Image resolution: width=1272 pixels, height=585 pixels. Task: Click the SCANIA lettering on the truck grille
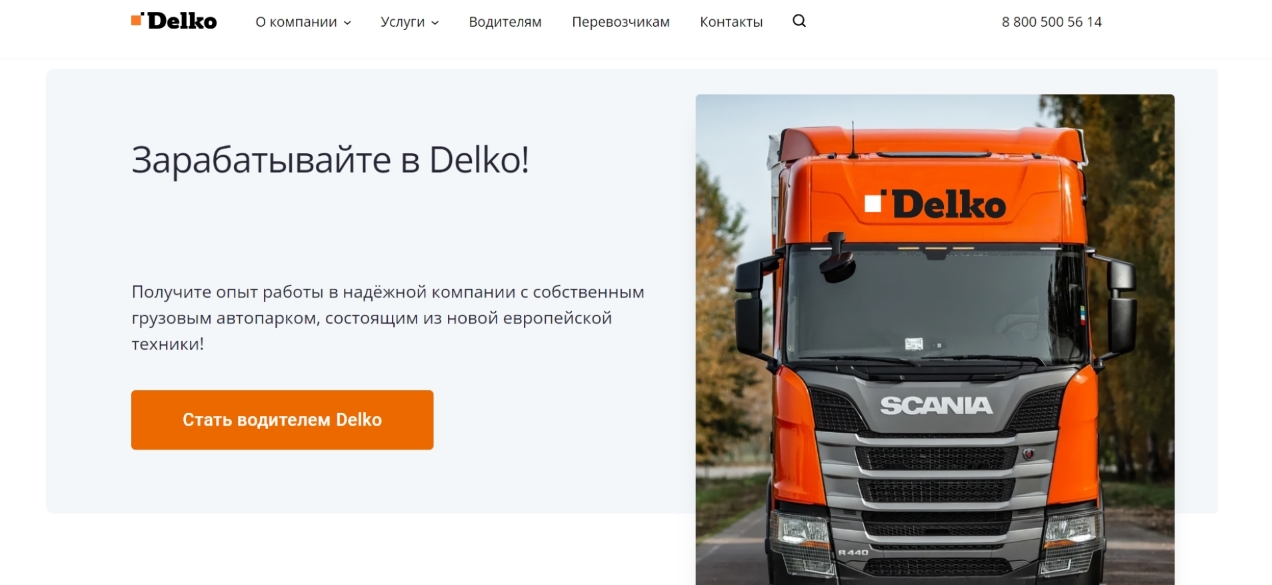936,405
